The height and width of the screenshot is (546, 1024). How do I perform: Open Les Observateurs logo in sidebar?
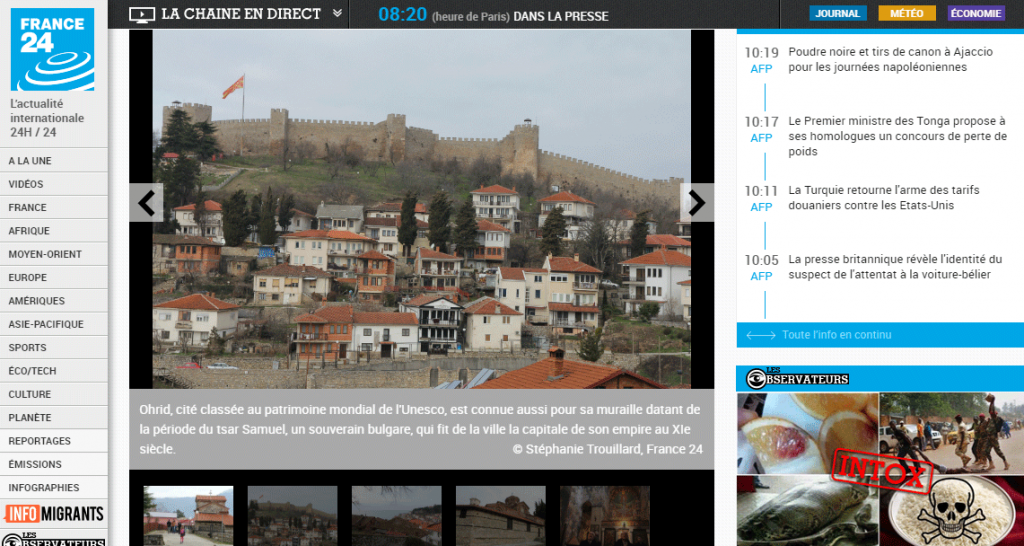(54, 538)
